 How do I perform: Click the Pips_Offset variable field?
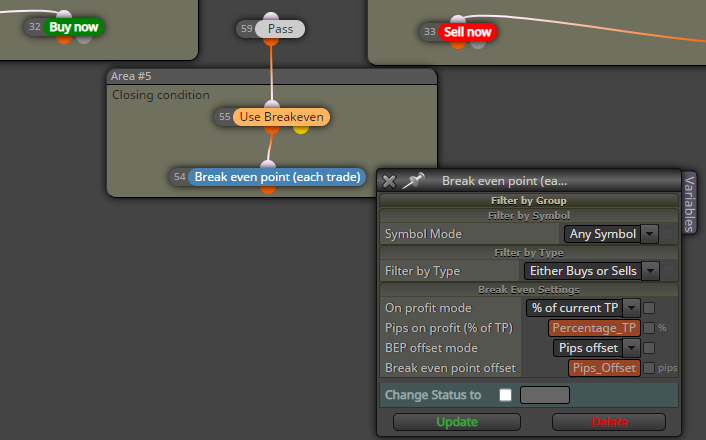(x=604, y=368)
